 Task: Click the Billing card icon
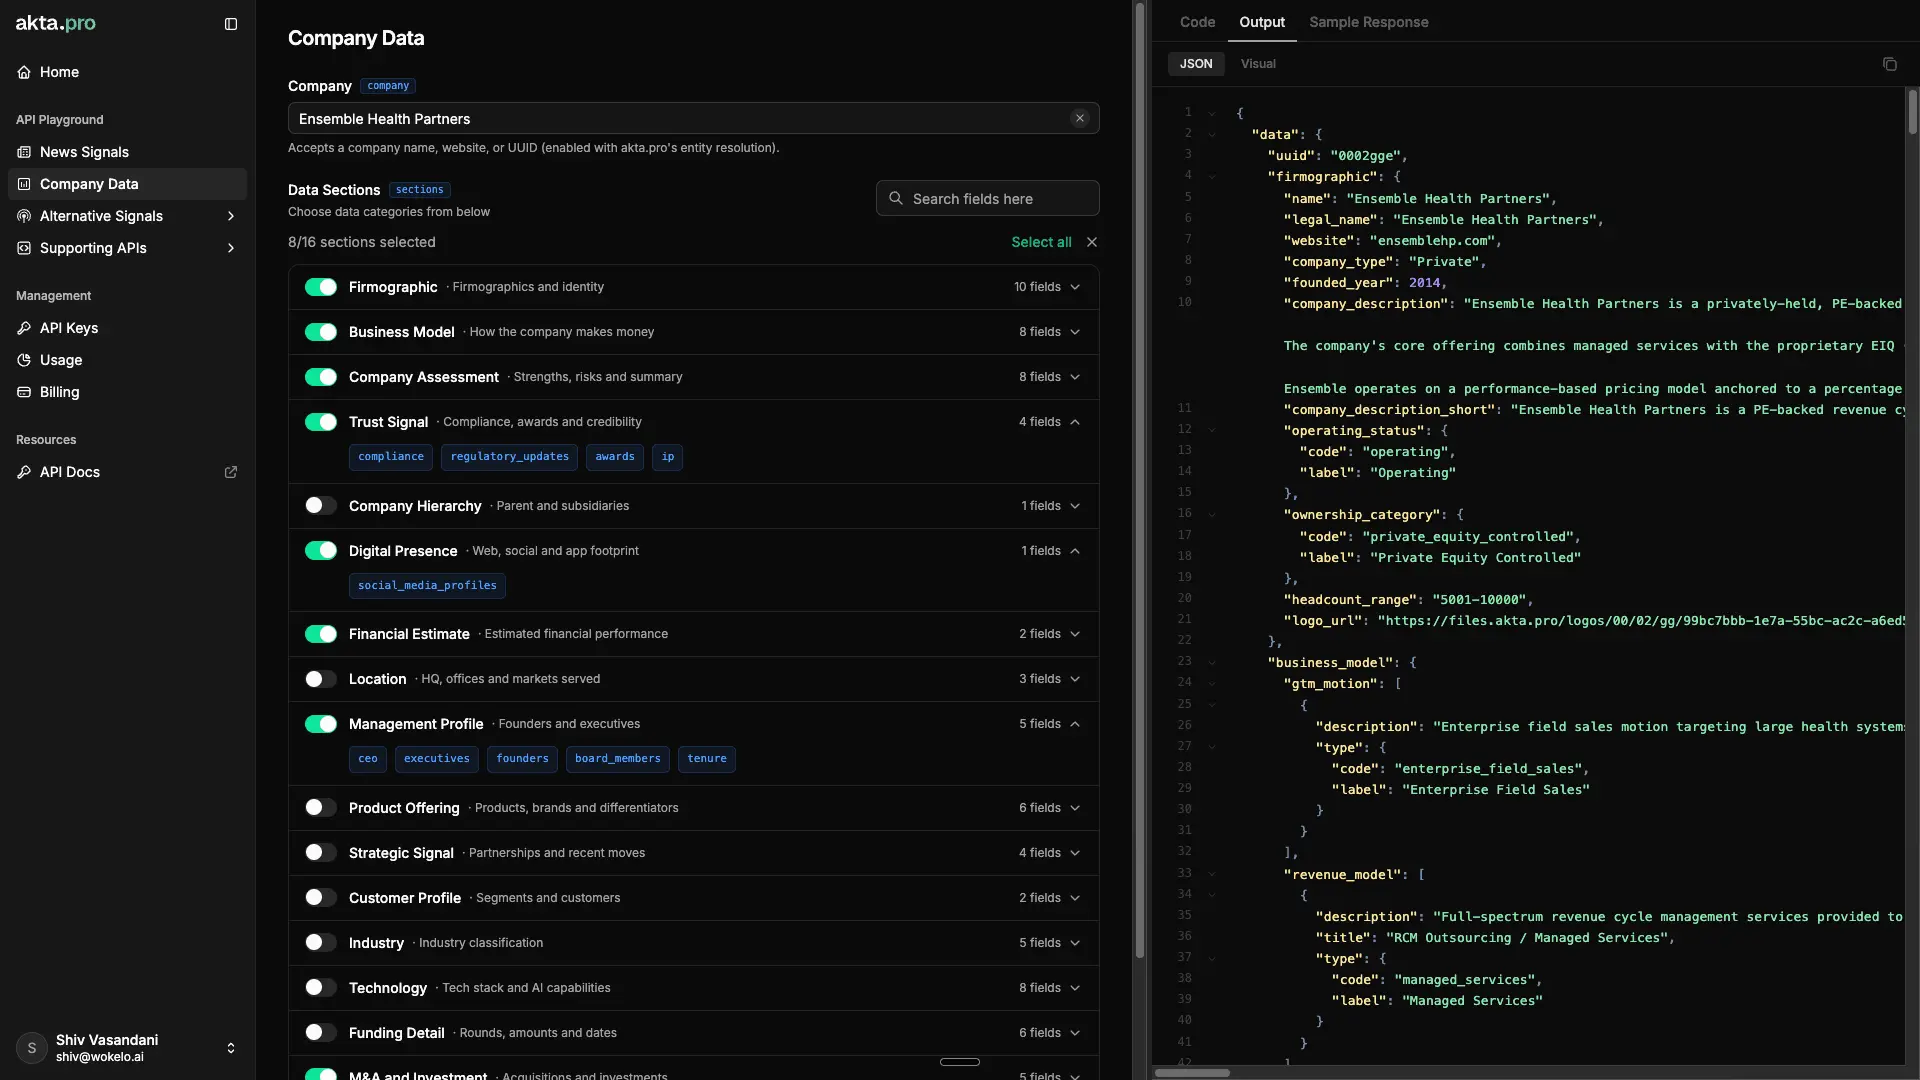tap(24, 392)
